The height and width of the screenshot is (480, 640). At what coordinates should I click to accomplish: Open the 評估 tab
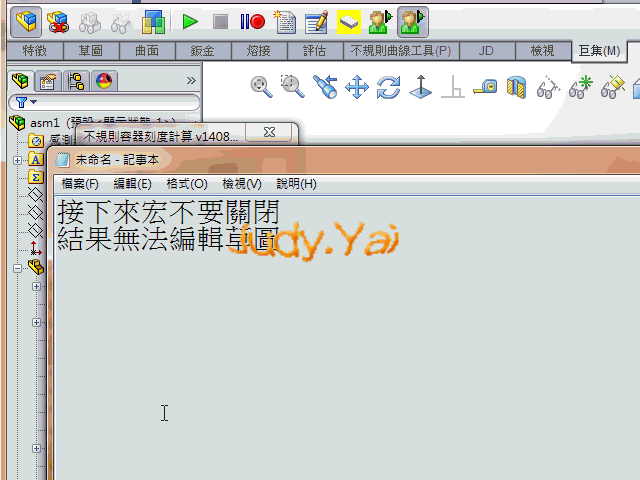click(315, 51)
